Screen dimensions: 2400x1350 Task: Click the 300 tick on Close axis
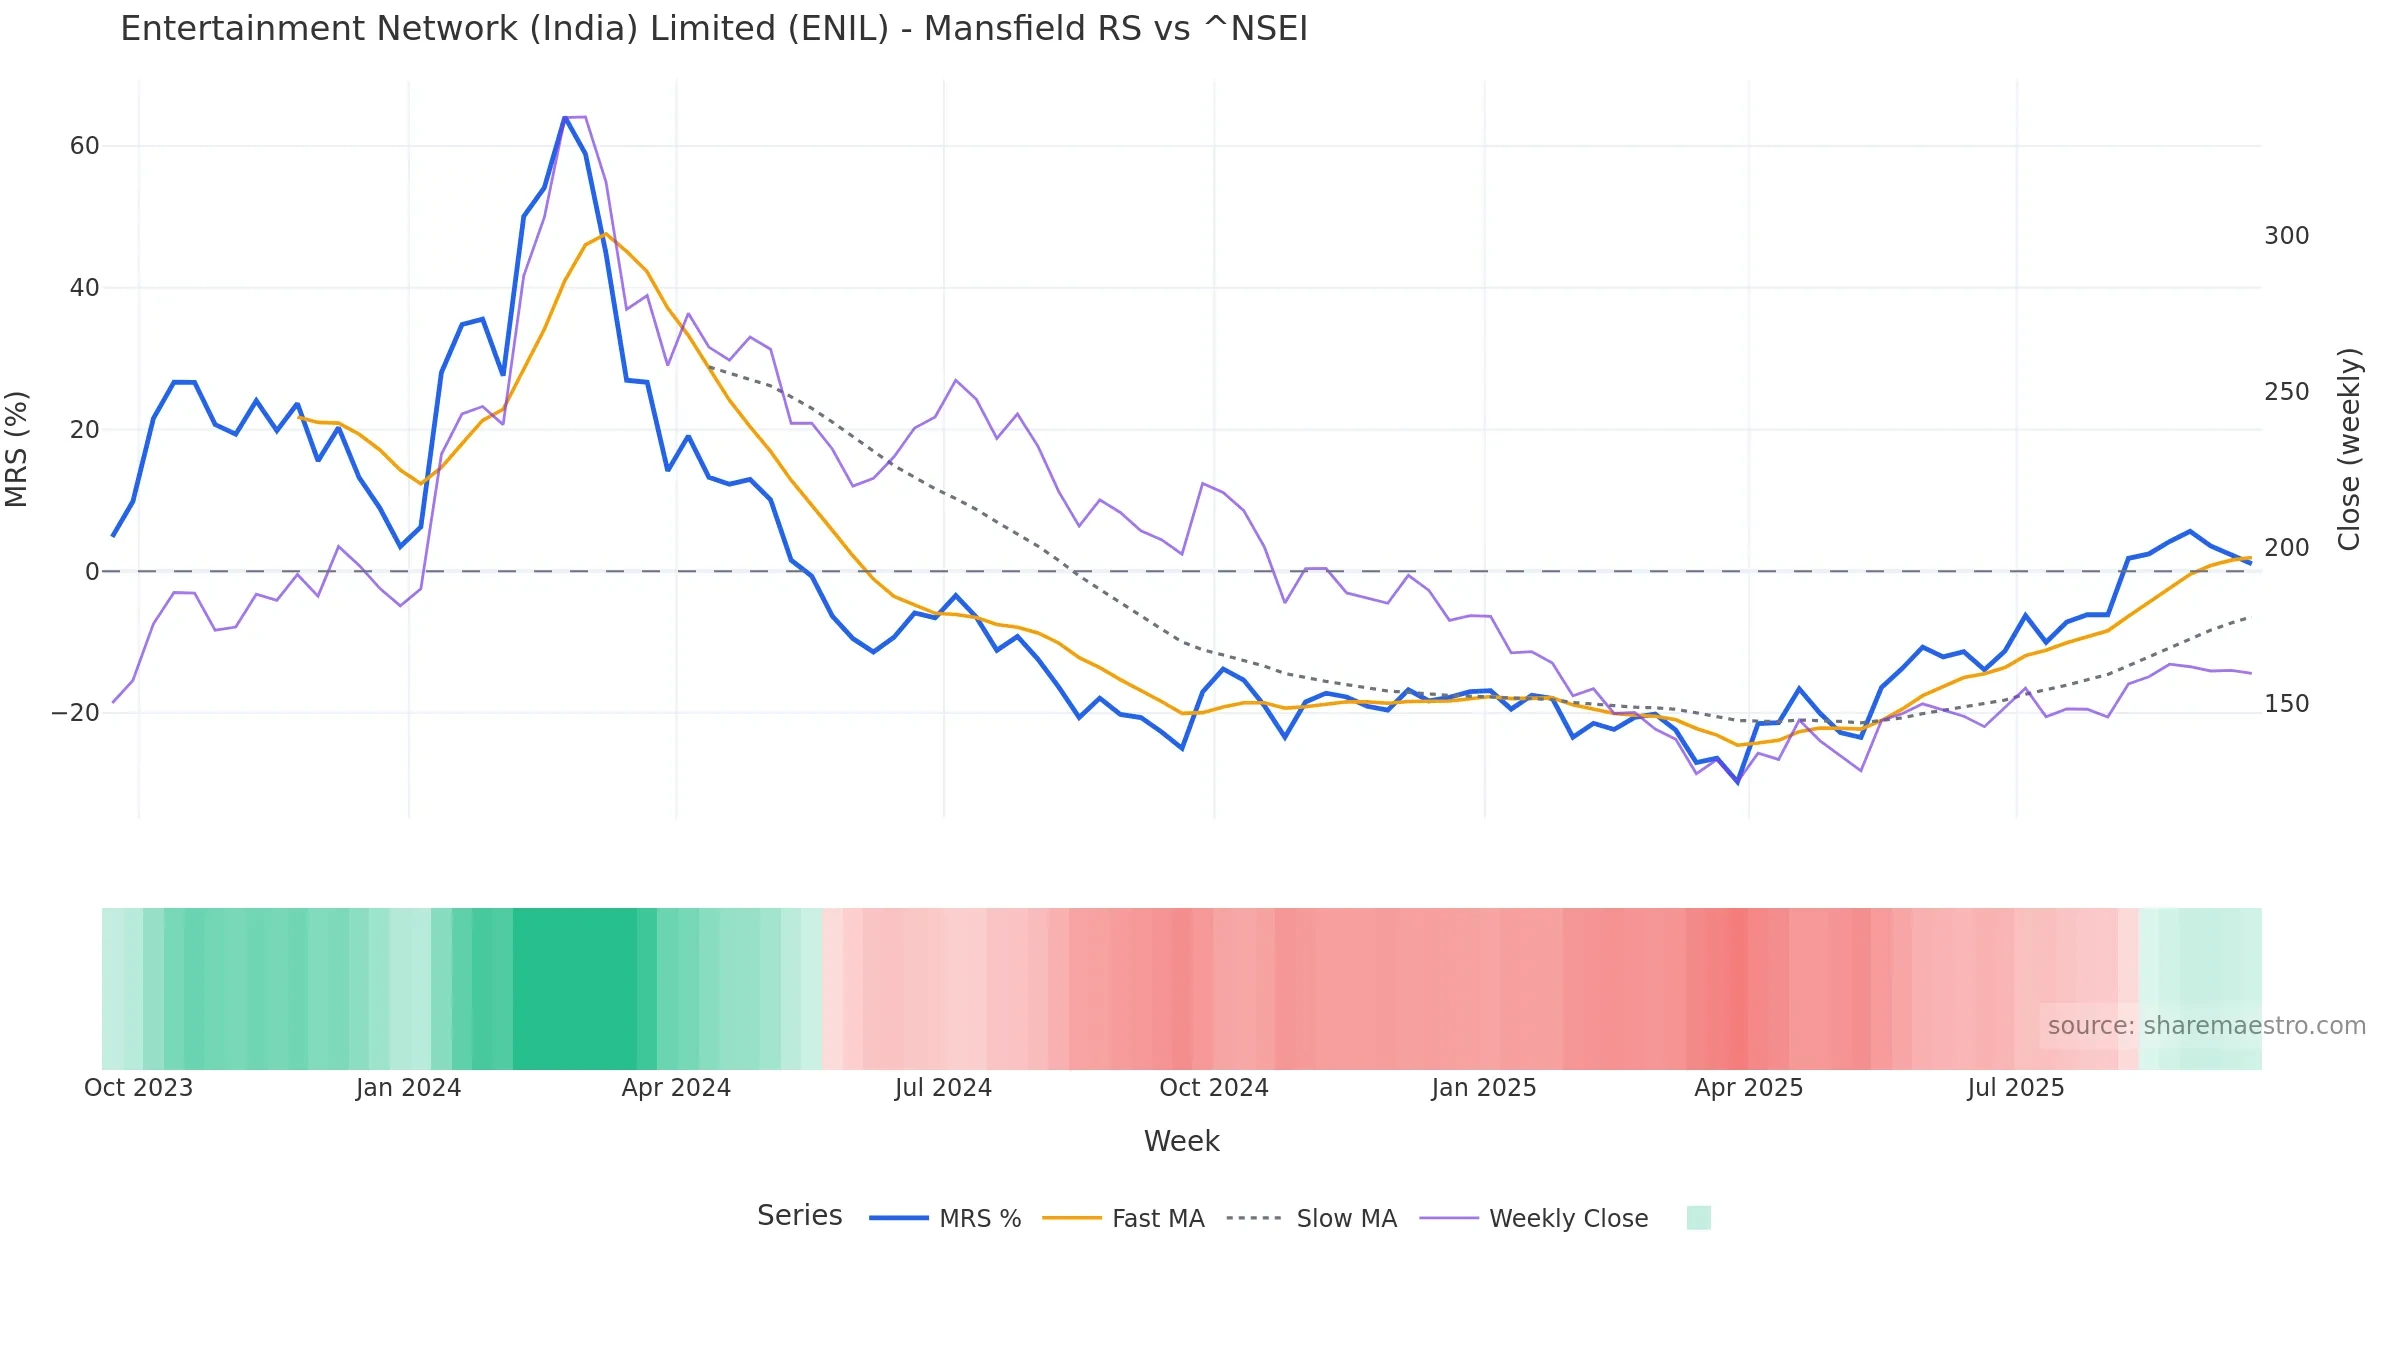2287,236
